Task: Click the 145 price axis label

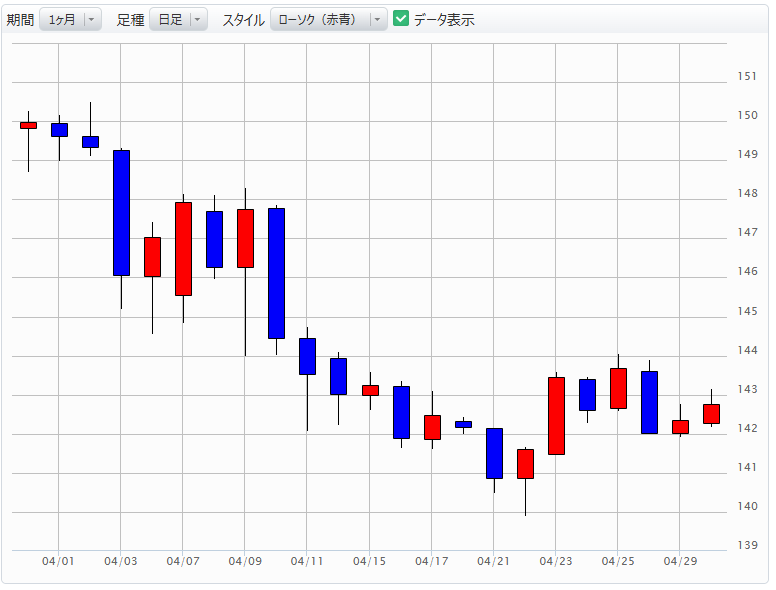Action: tap(747, 311)
